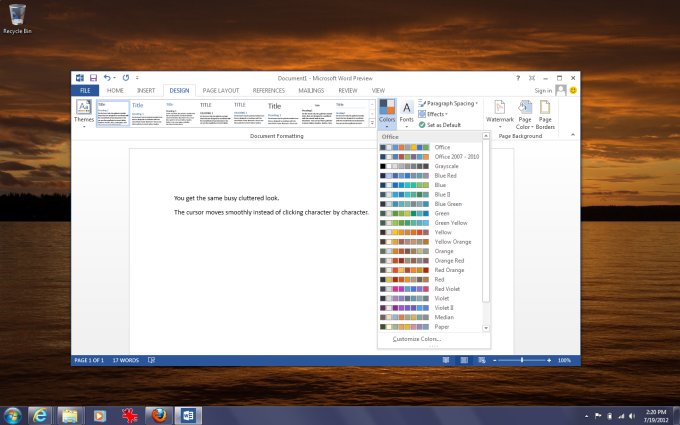Click the Fonts theme button
This screenshot has height=425, width=680.
tap(407, 112)
